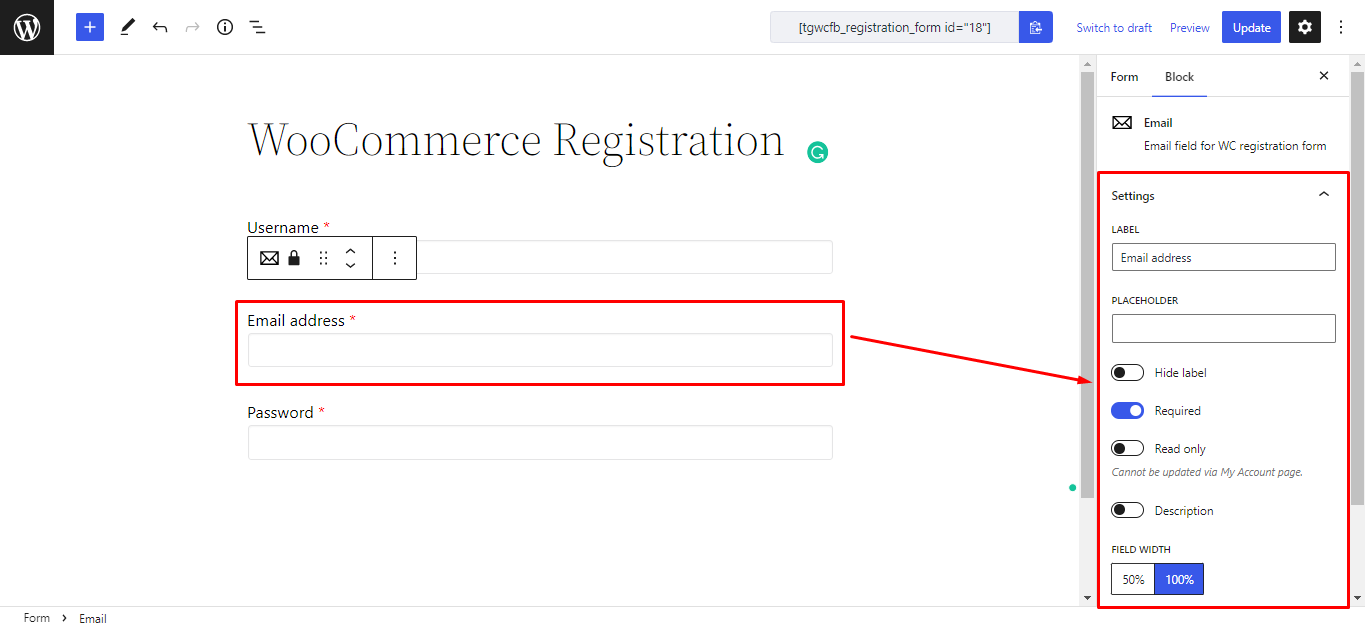This screenshot has height=628, width=1365.
Task: Disable the Required toggle
Action: pyautogui.click(x=1126, y=410)
